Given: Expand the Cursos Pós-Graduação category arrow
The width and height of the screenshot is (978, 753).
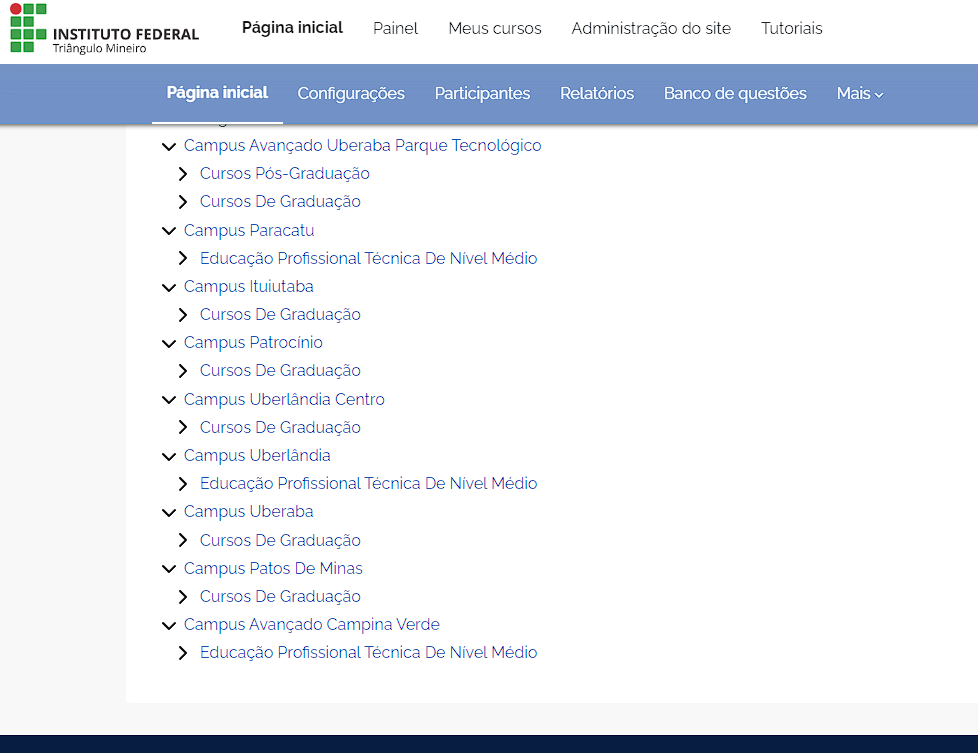Looking at the screenshot, I should point(183,174).
